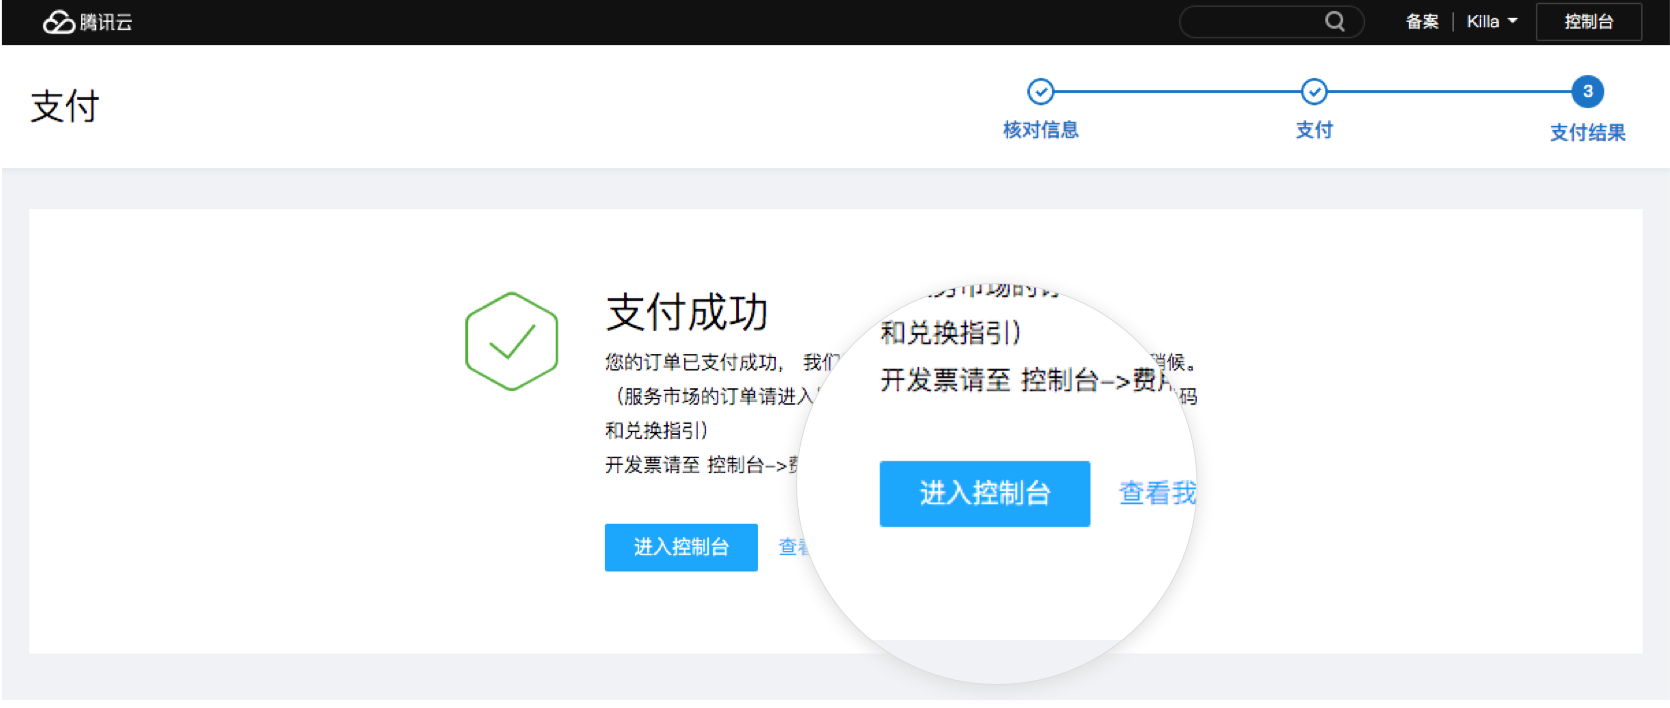Click the green hexagon success checkmark
Viewport: 1670px width, 708px height.
pyautogui.click(x=511, y=341)
